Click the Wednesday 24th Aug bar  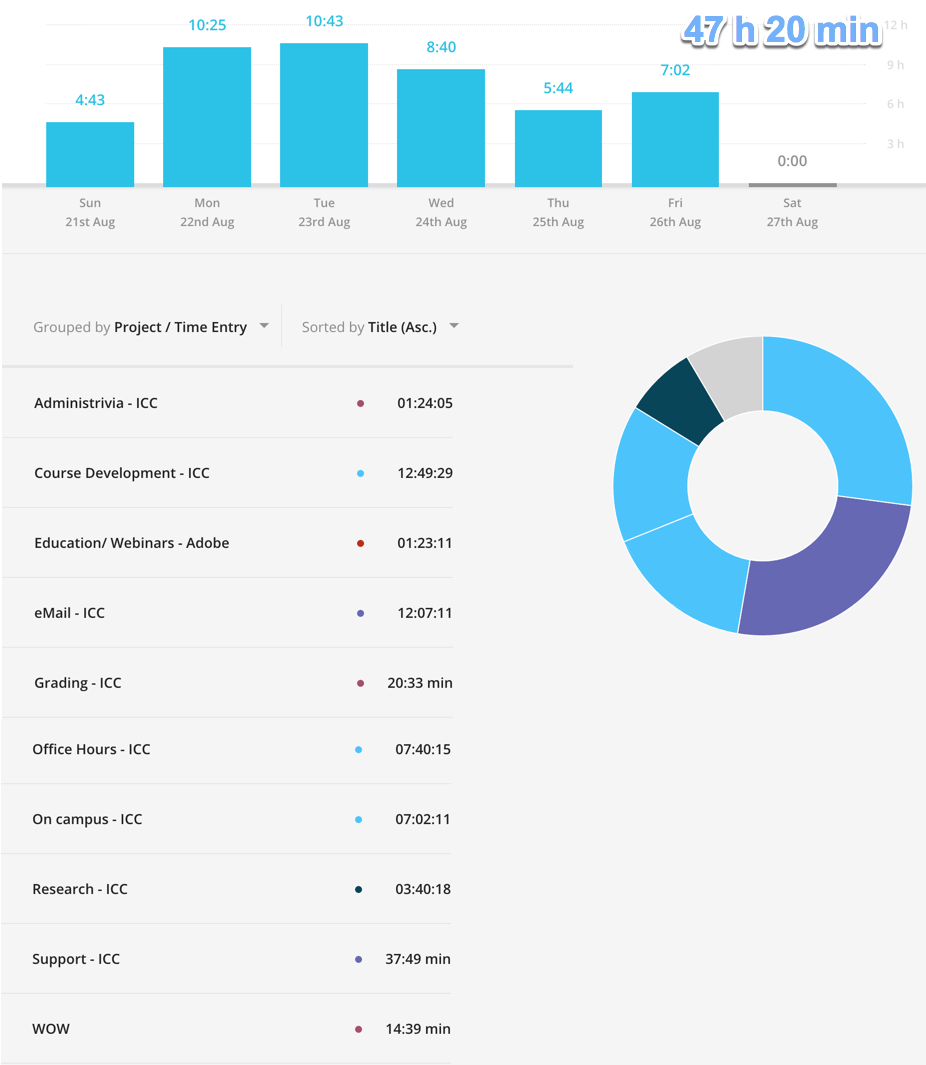pyautogui.click(x=441, y=128)
